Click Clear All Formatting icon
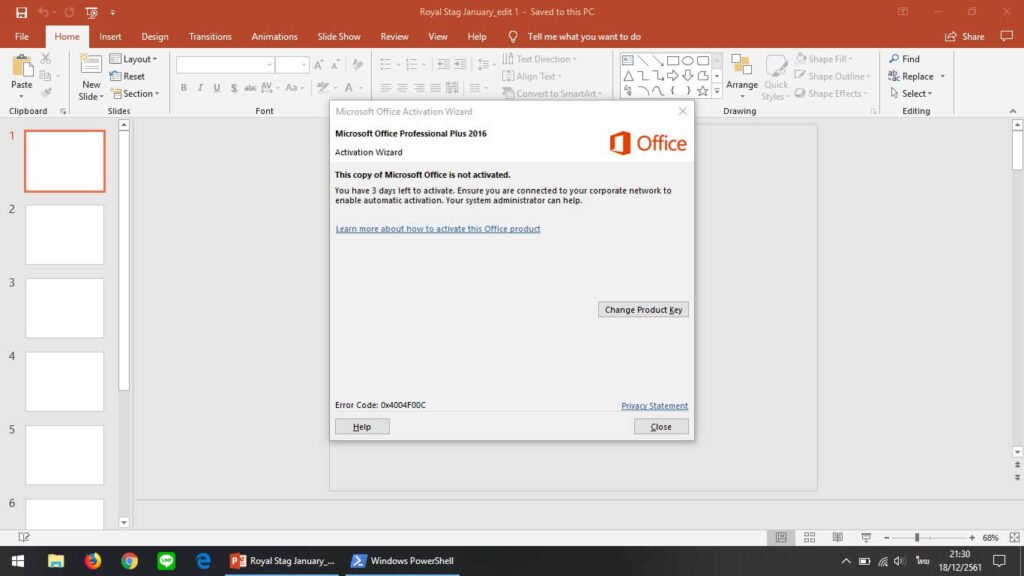 (357, 65)
